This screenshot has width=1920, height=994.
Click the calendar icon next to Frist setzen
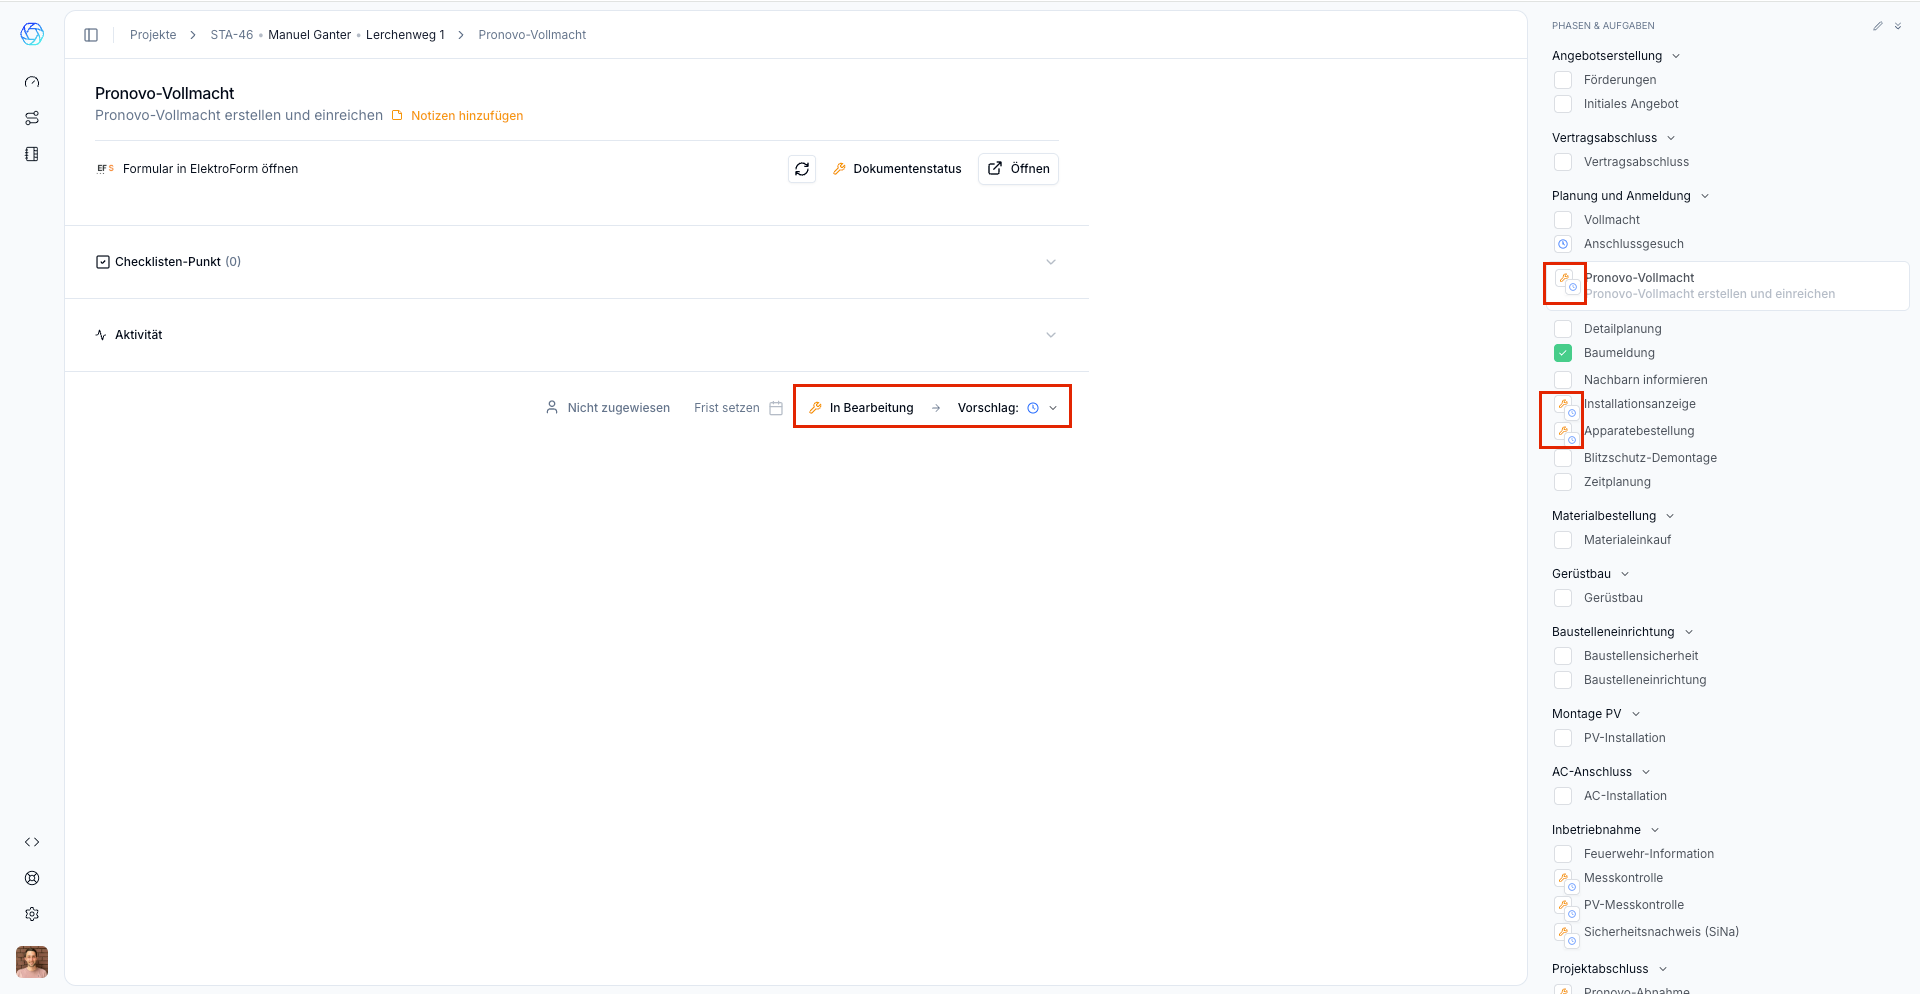[776, 408]
